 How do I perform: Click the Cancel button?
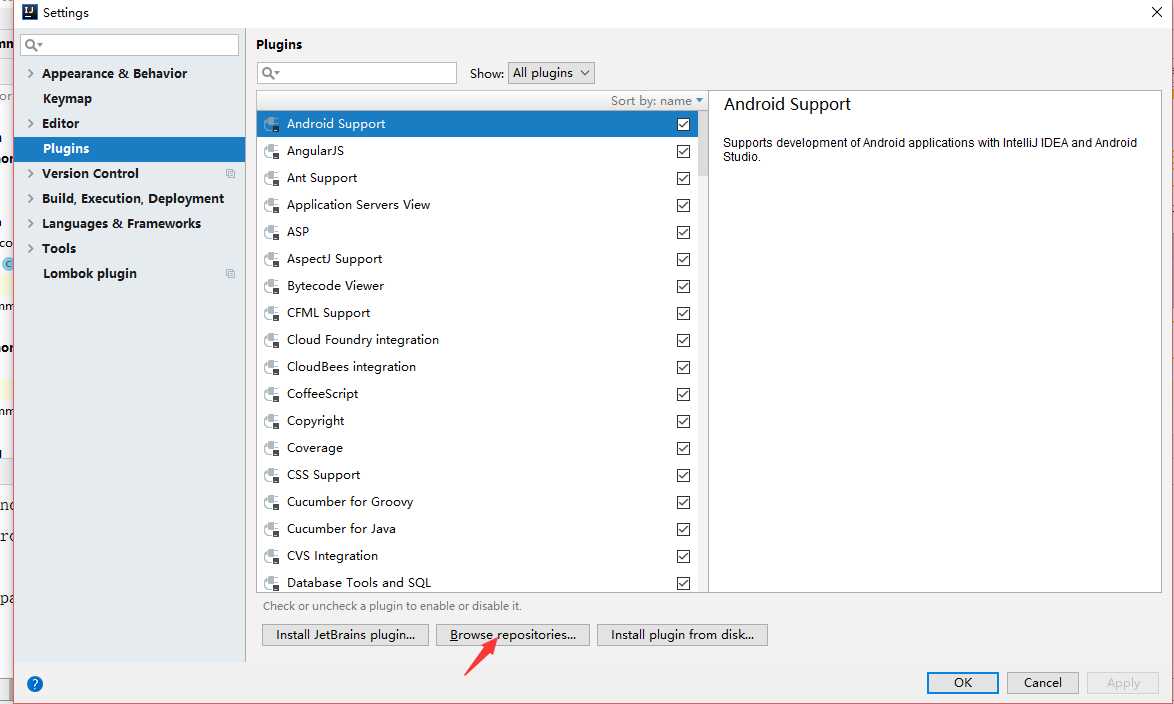[x=1043, y=683]
